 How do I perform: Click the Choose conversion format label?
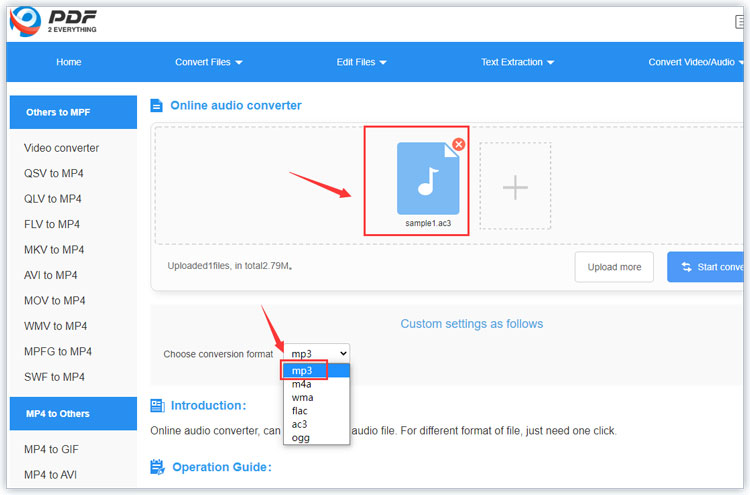click(x=218, y=354)
